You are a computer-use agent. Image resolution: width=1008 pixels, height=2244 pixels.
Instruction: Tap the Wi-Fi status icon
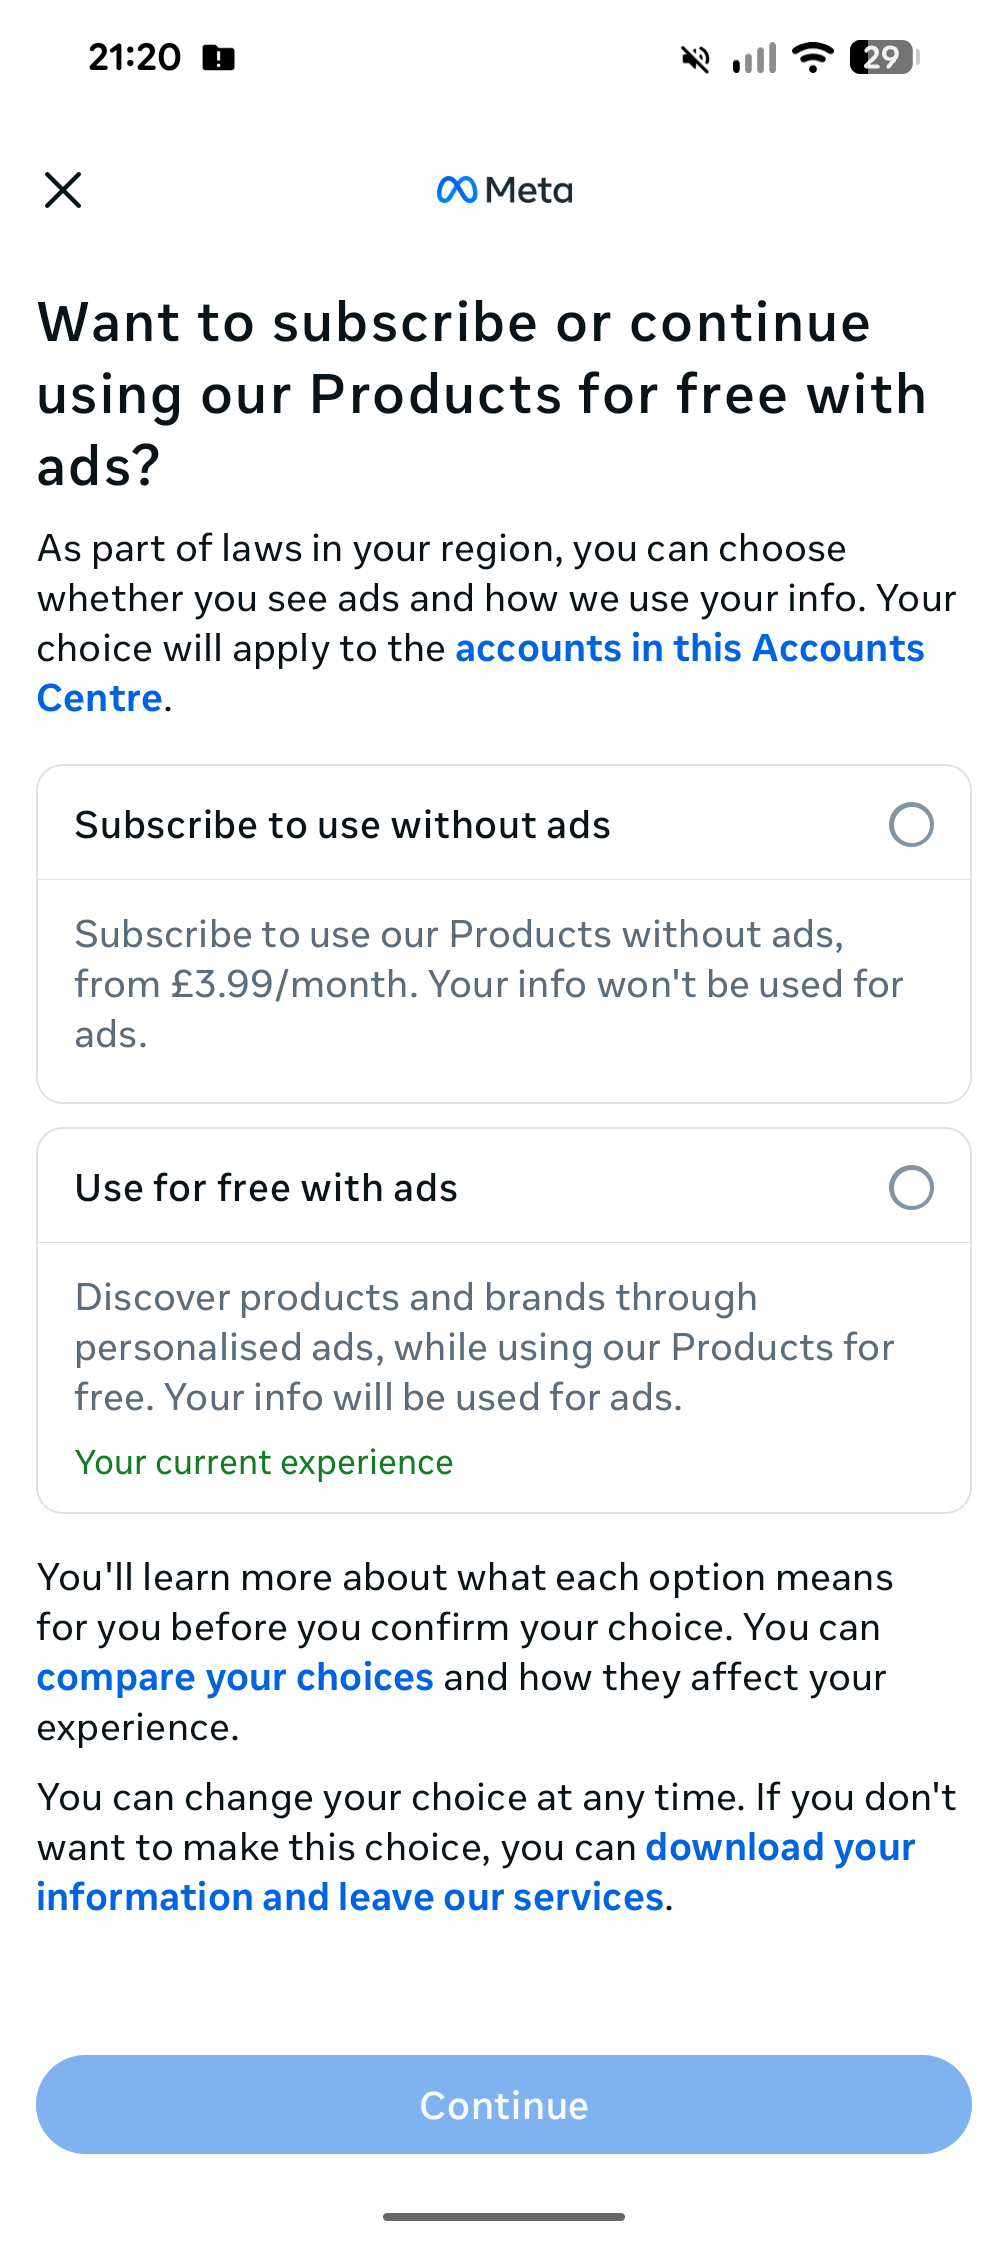813,58
